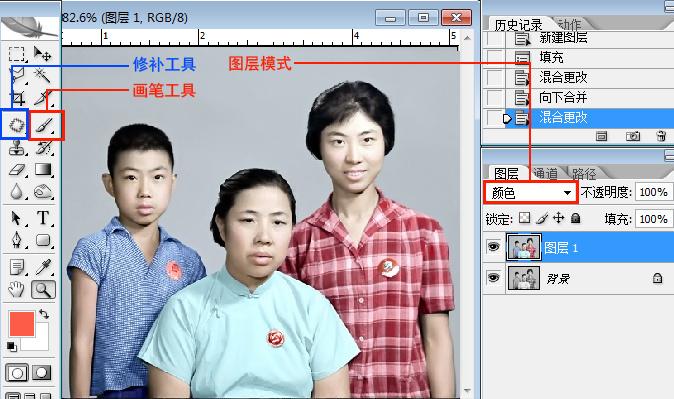This screenshot has width=674, height=399.
Task: Switch to Standard edit mode
Action: pyautogui.click(x=17, y=373)
